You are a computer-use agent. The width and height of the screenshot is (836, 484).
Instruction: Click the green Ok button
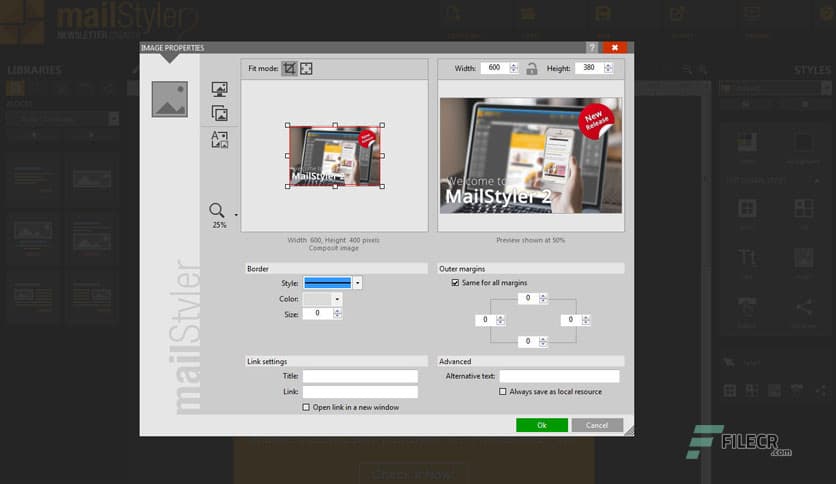tap(542, 425)
